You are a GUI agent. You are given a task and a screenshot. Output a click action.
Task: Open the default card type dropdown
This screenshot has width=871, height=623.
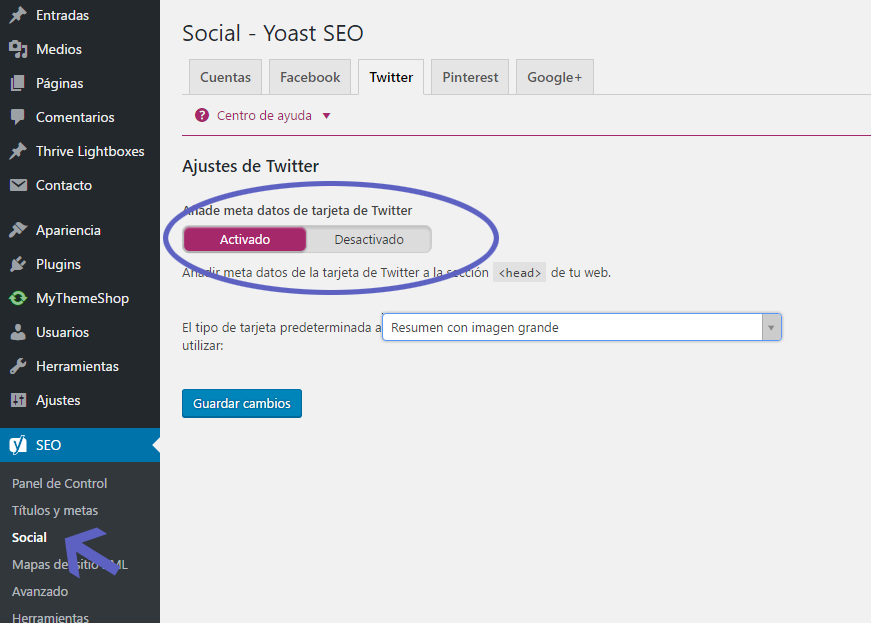[582, 327]
